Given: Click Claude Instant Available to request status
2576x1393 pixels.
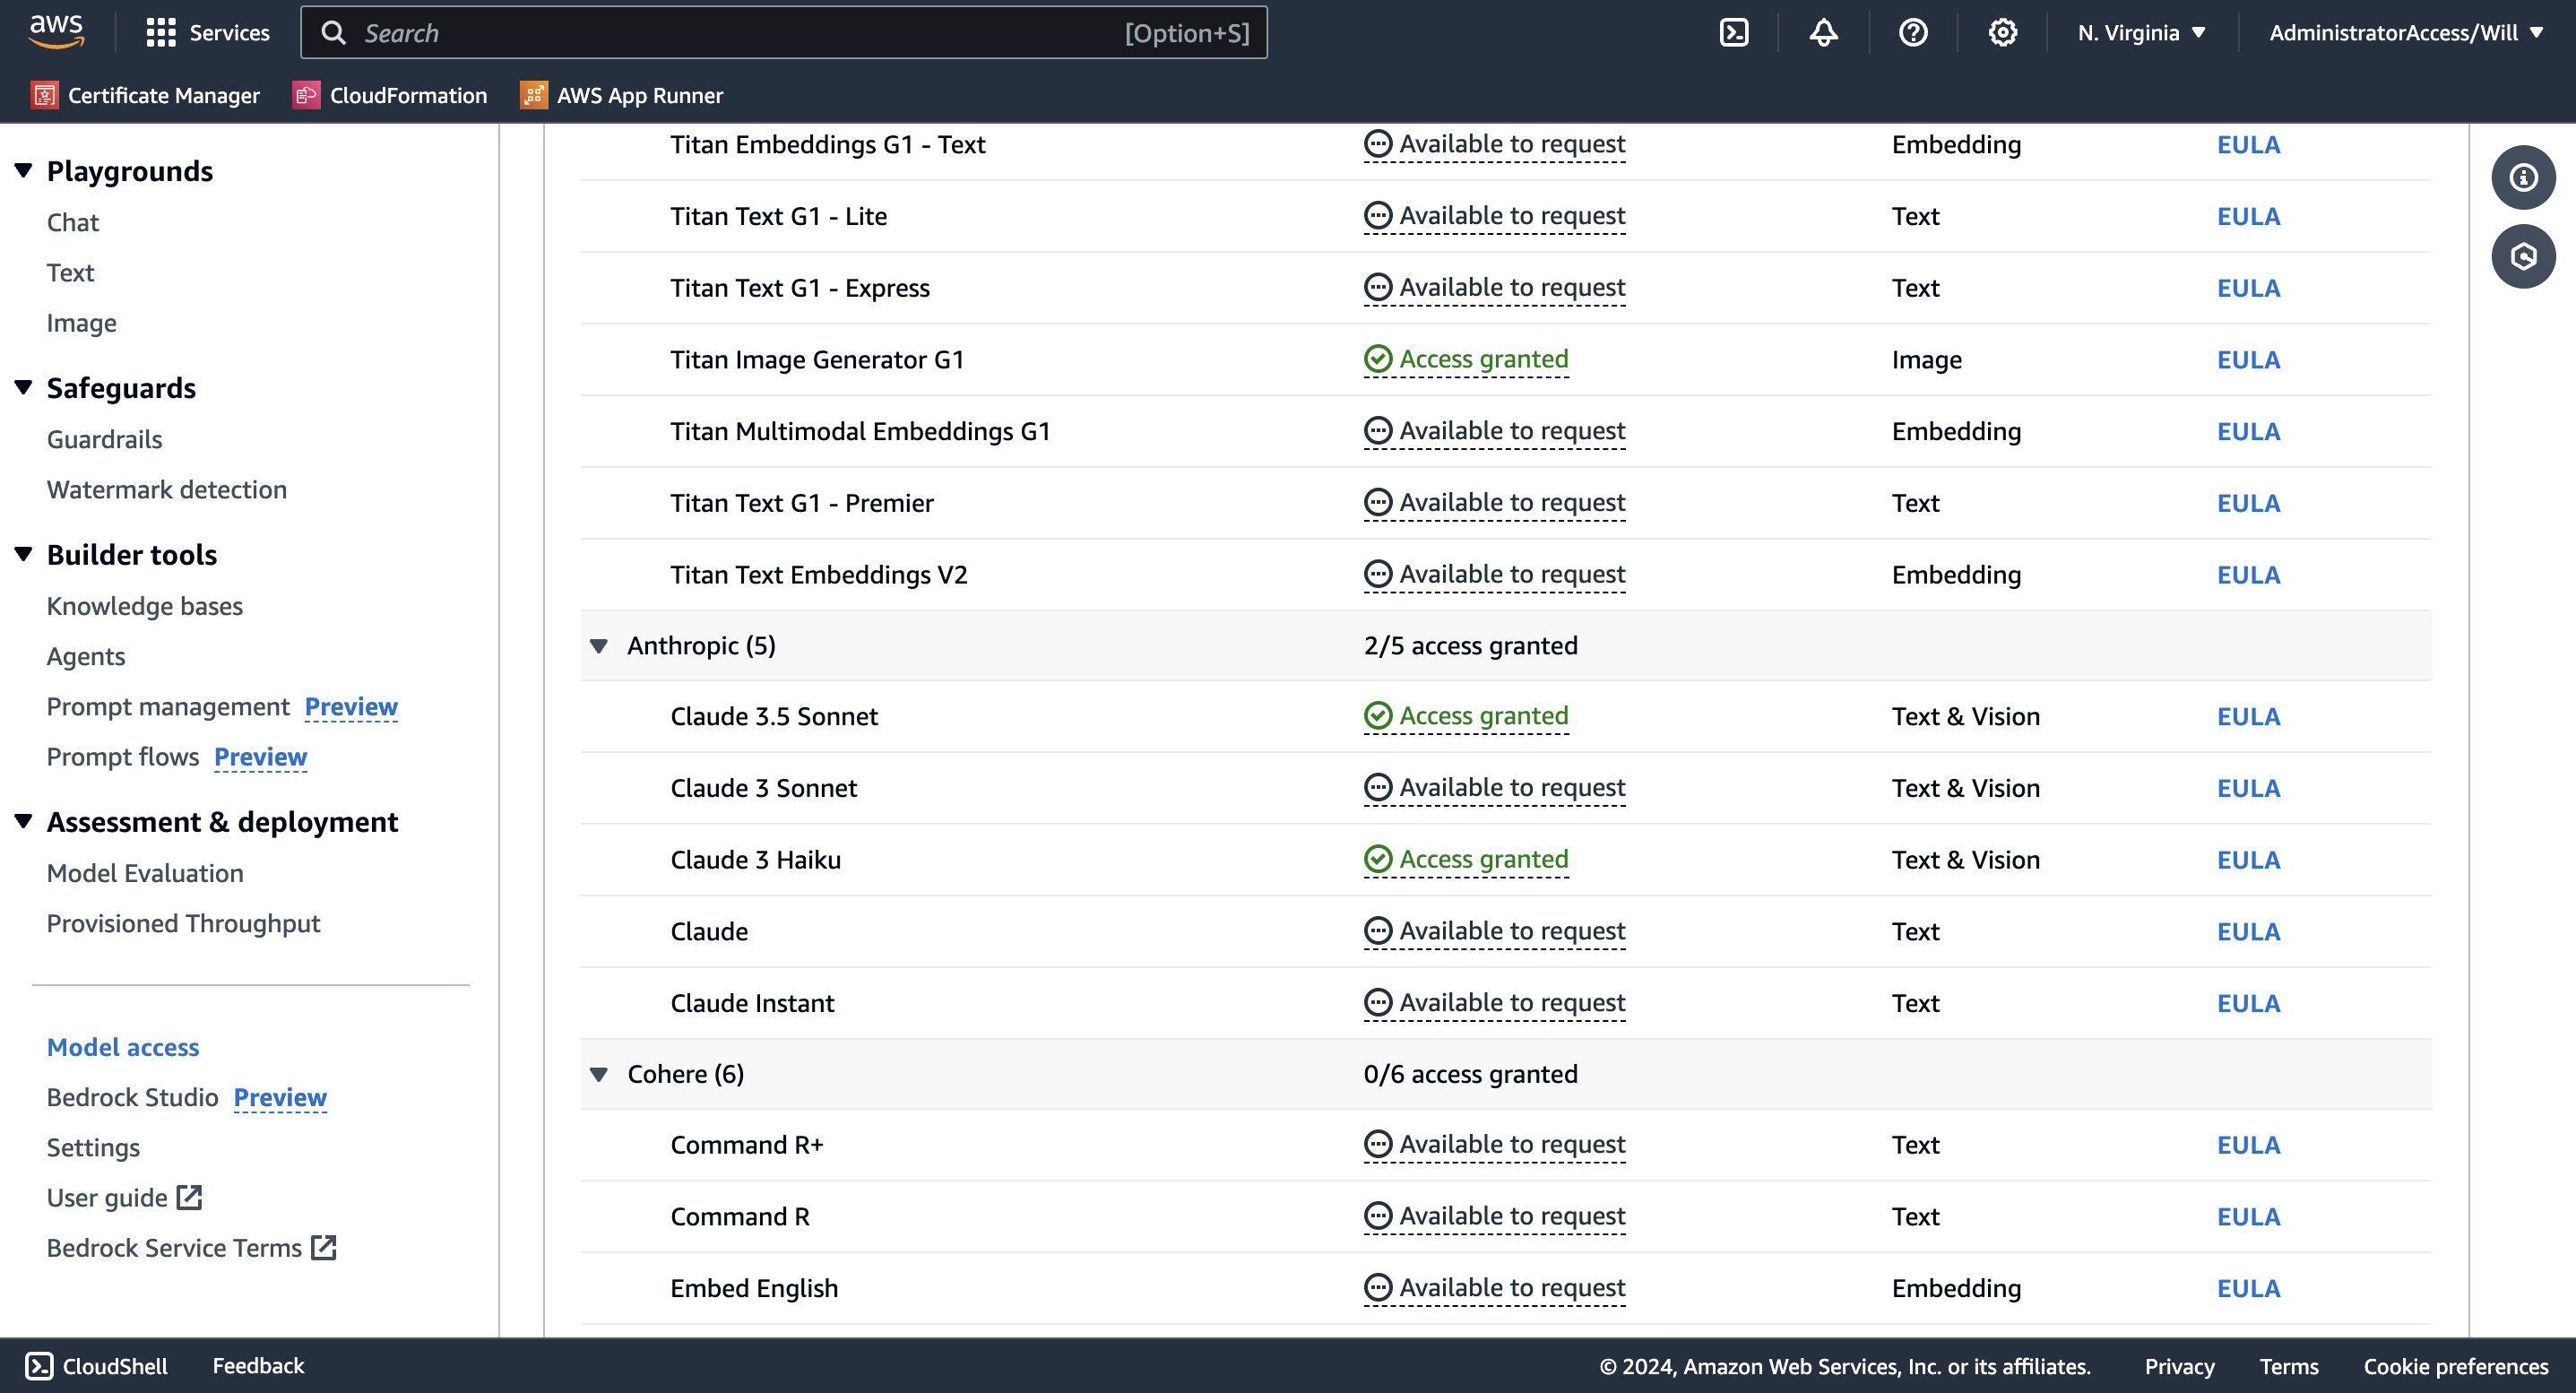Looking at the screenshot, I should point(1495,1003).
